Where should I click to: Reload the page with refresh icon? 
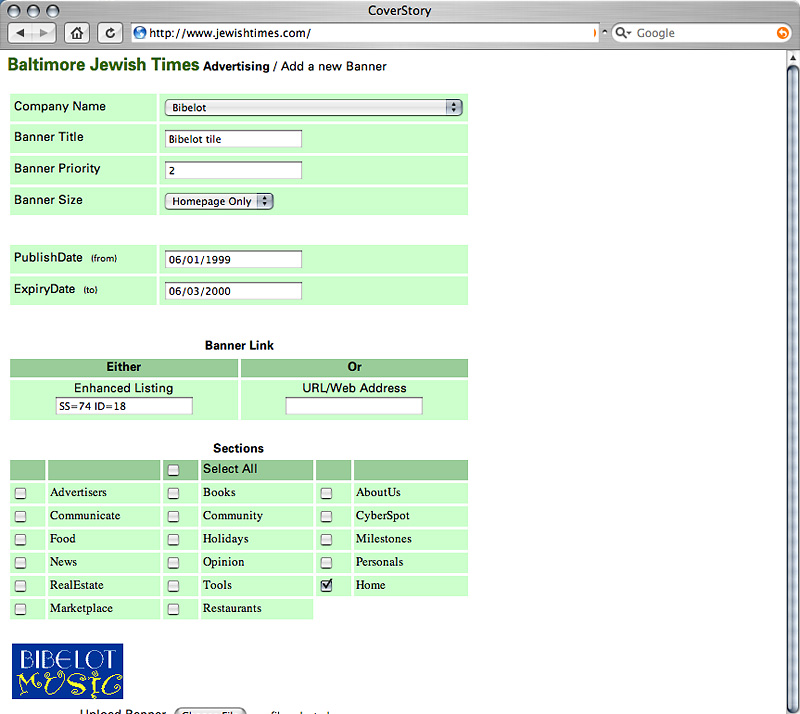tap(110, 33)
